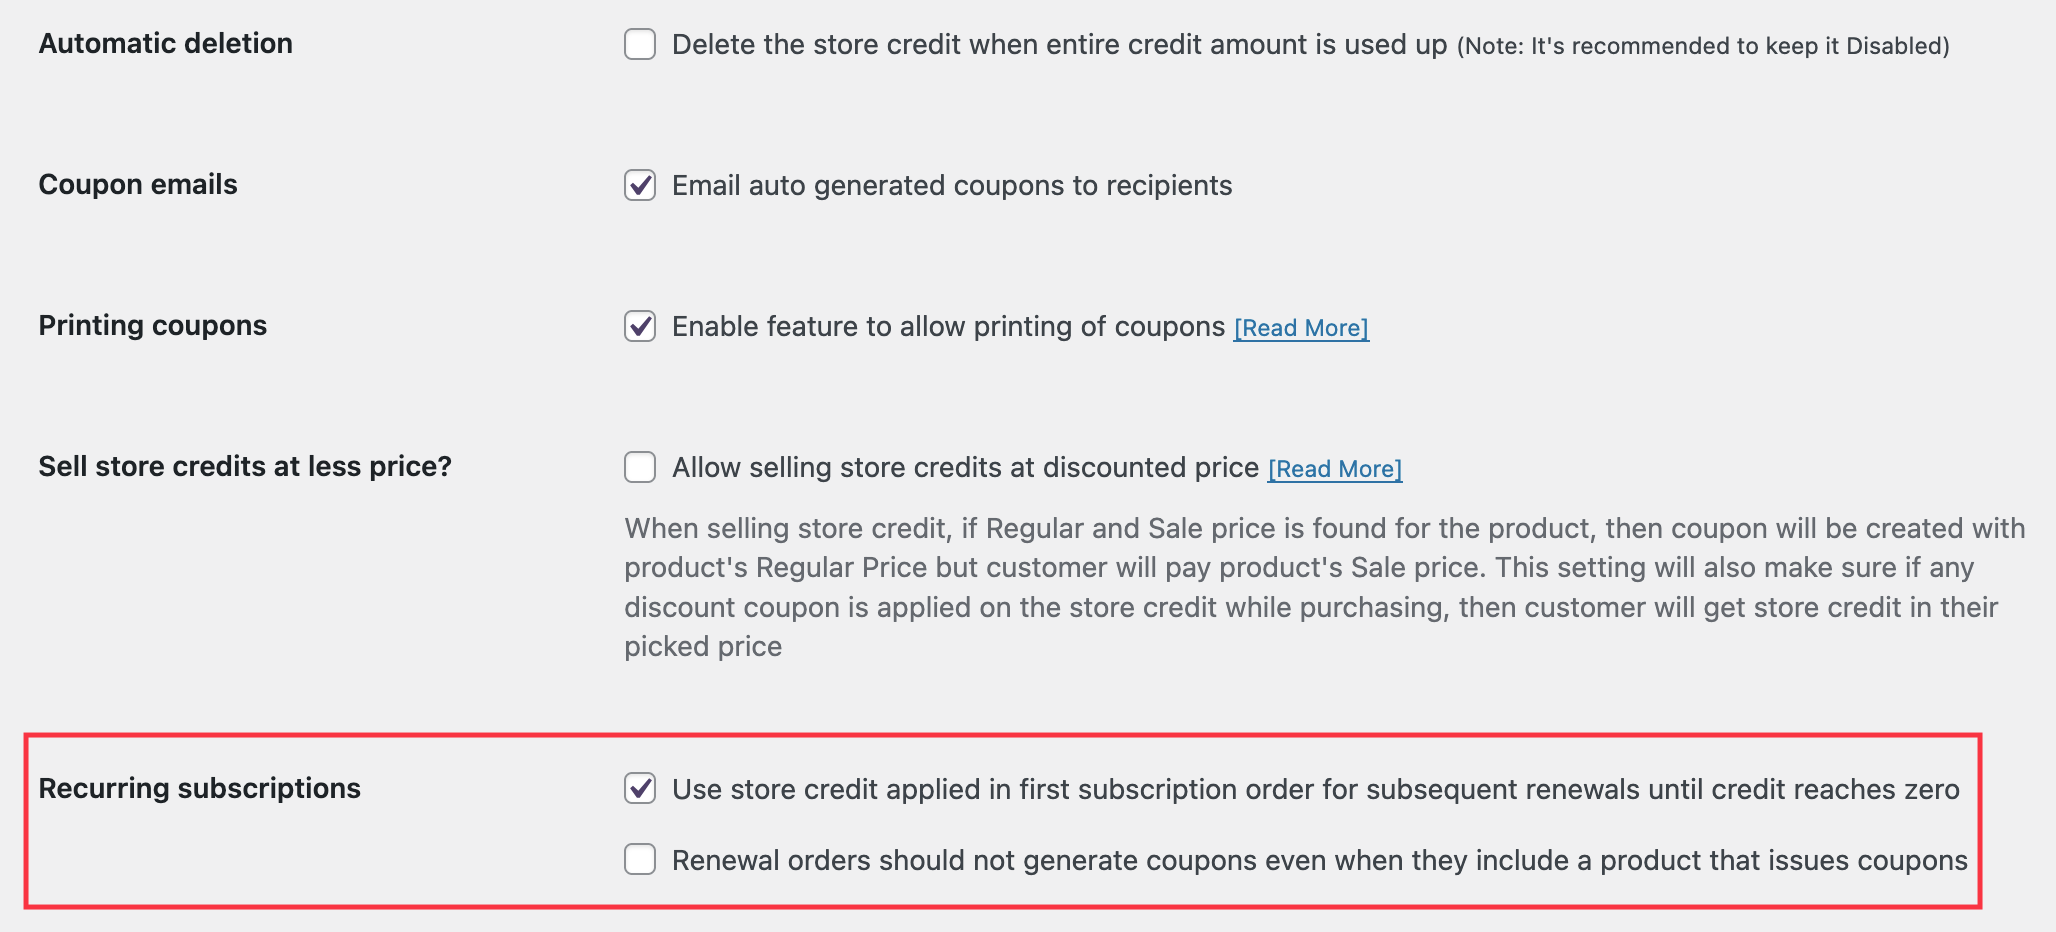Click 'Email auto generated coupons' label text
The width and height of the screenshot is (2056, 932).
click(x=951, y=186)
